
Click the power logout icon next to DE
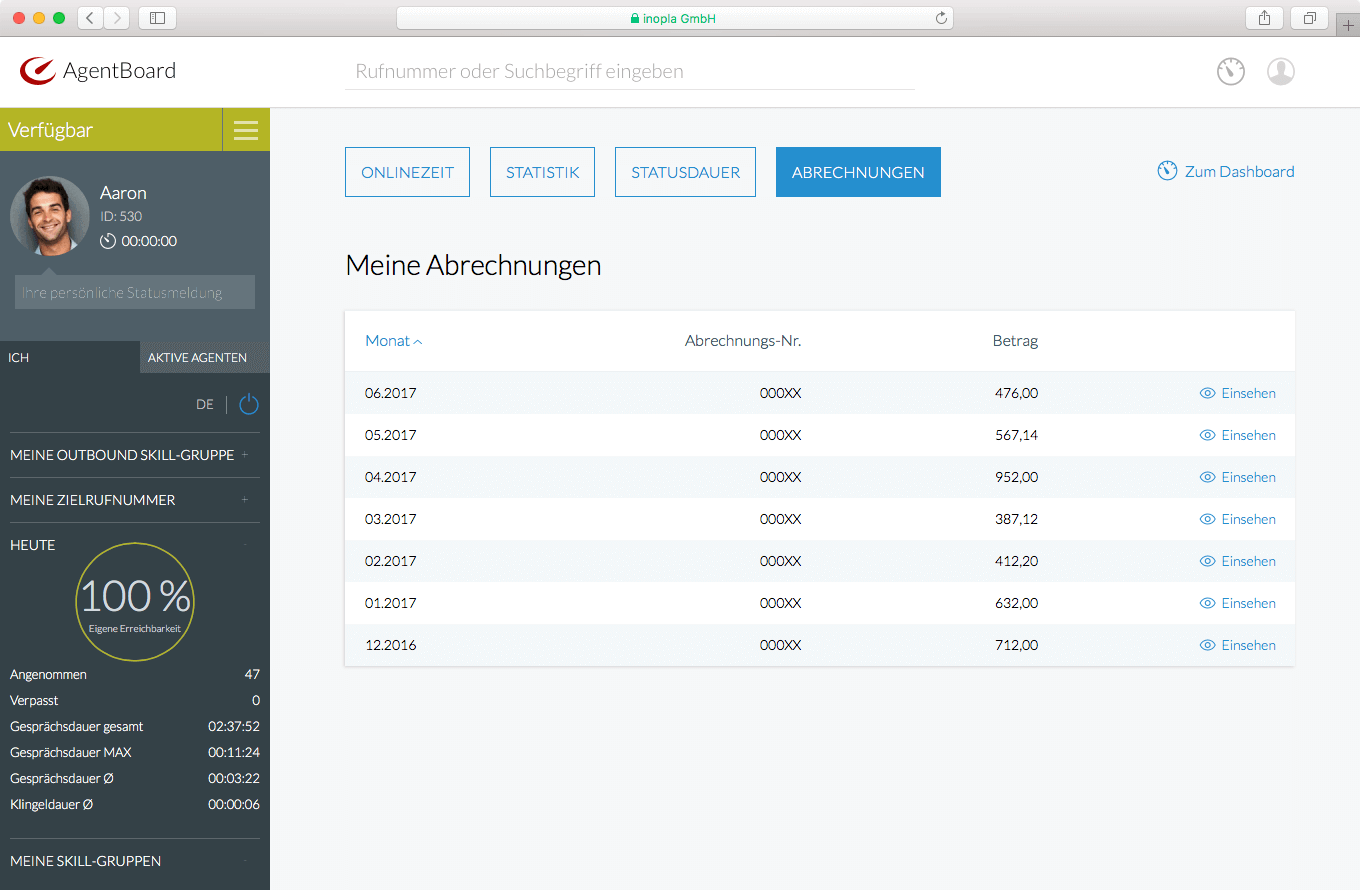(249, 404)
